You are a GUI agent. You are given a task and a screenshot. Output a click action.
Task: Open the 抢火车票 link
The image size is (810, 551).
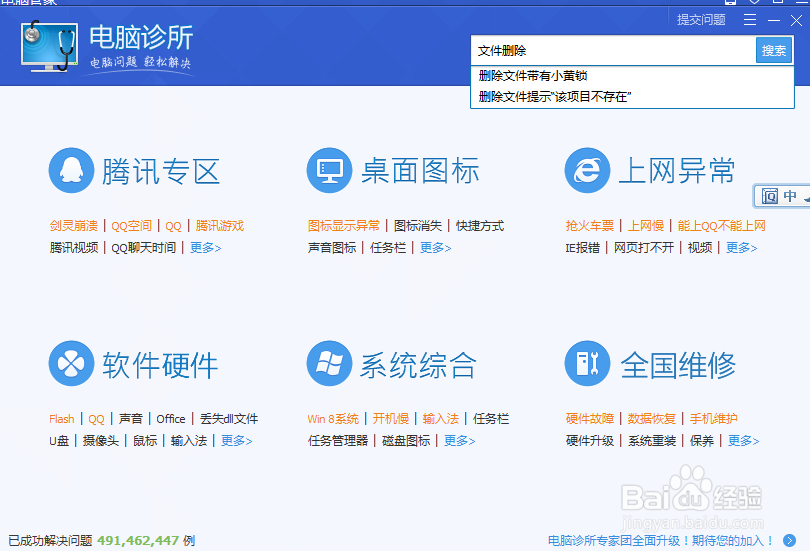(x=590, y=226)
